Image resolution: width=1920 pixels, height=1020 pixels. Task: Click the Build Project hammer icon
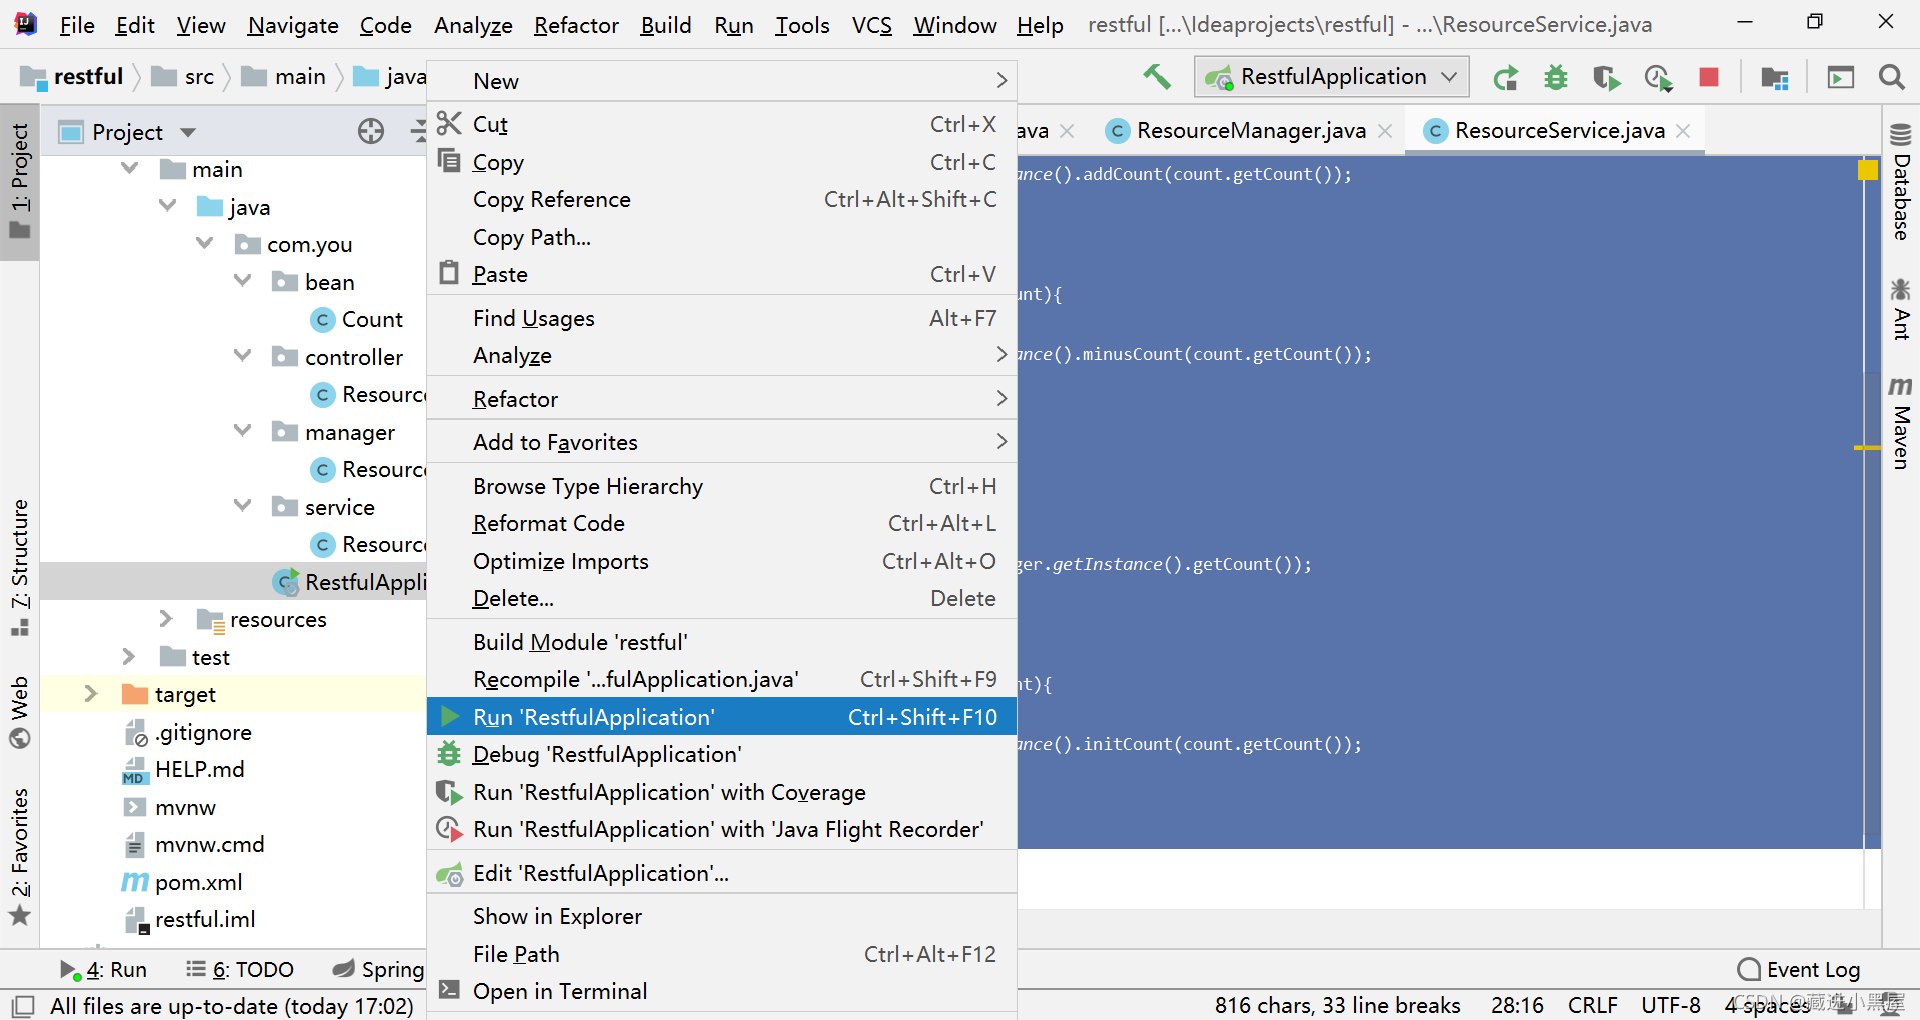(x=1157, y=76)
